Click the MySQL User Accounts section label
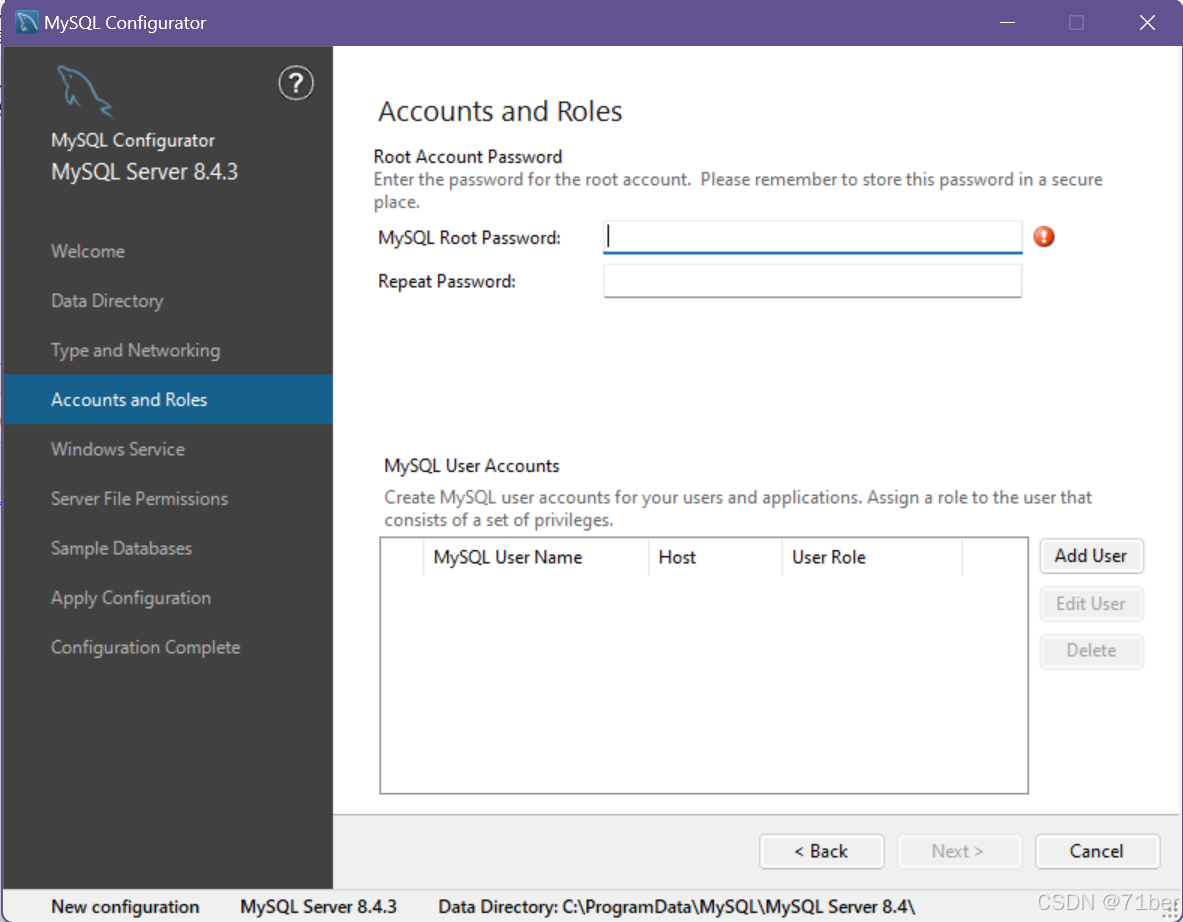1183x922 pixels. (472, 466)
